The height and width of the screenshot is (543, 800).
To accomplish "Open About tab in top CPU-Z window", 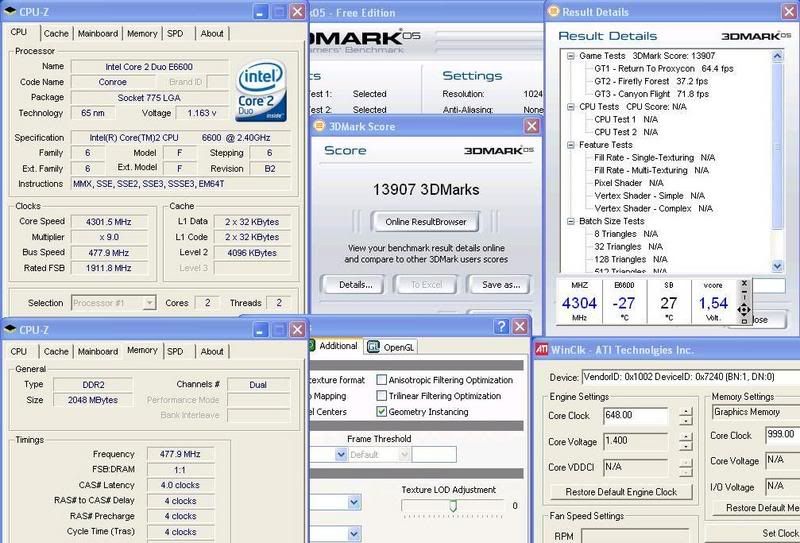I will point(212,34).
